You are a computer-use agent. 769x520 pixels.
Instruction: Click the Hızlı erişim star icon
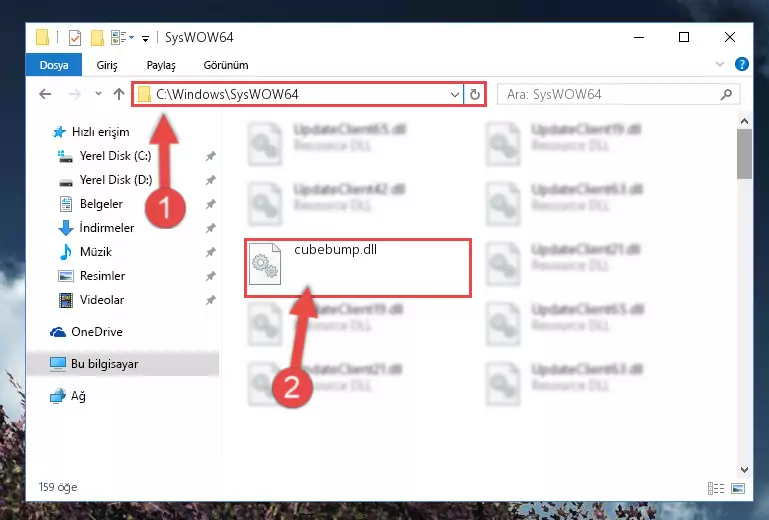(59, 131)
